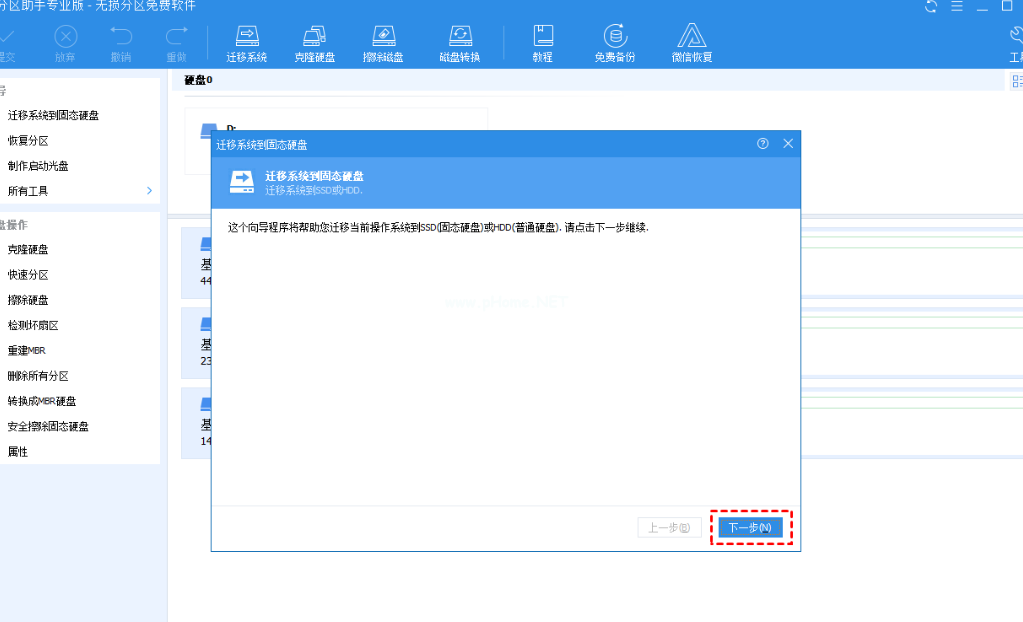Screen dimensions: 1023x622
Task: Close the 迁移系统到固态硬盘 dialog
Action: pyautogui.click(x=788, y=144)
